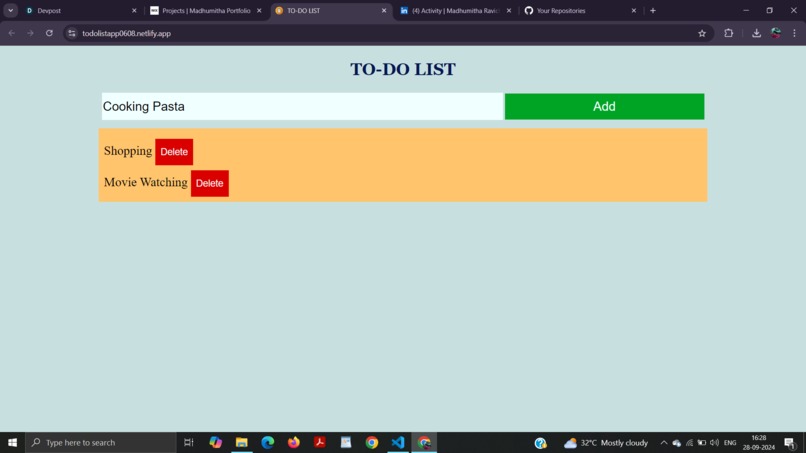Close the TO-DO LIST tab
The height and width of the screenshot is (453, 806).
[384, 10]
